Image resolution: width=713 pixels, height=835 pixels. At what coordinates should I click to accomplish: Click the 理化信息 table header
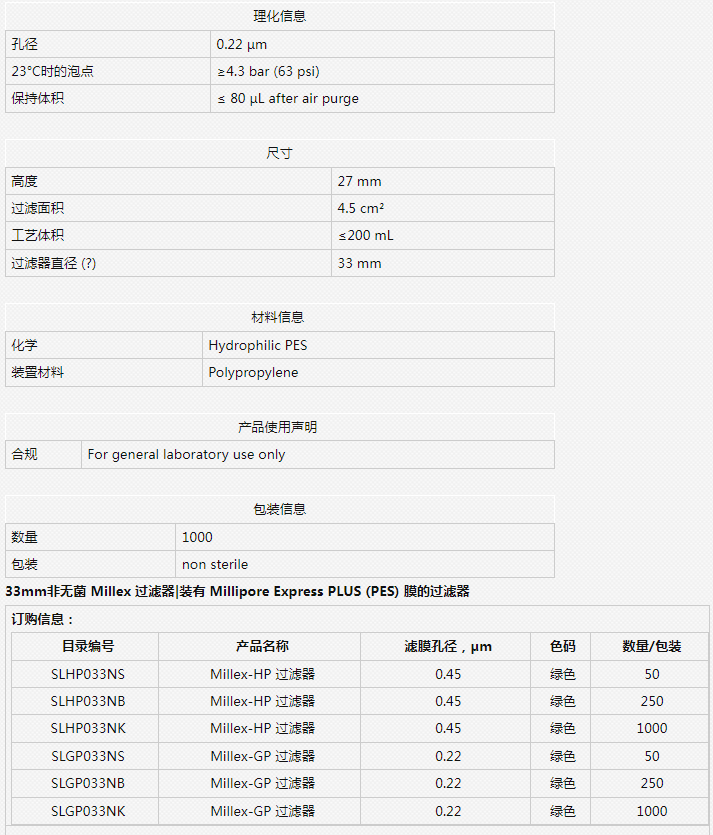[x=280, y=16]
